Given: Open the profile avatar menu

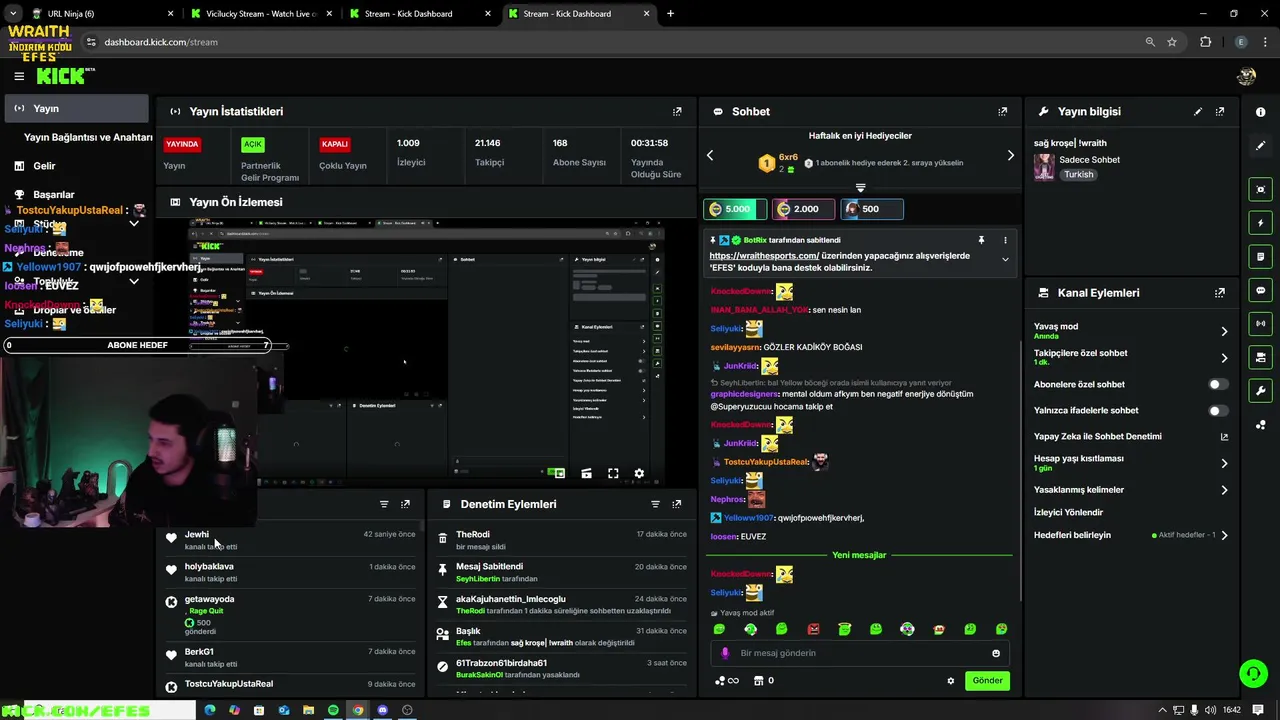Looking at the screenshot, I should point(1246,76).
